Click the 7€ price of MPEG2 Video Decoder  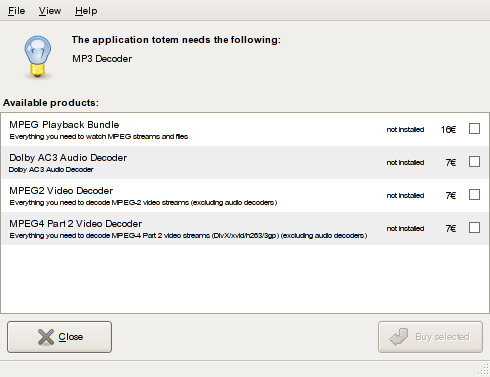point(451,195)
